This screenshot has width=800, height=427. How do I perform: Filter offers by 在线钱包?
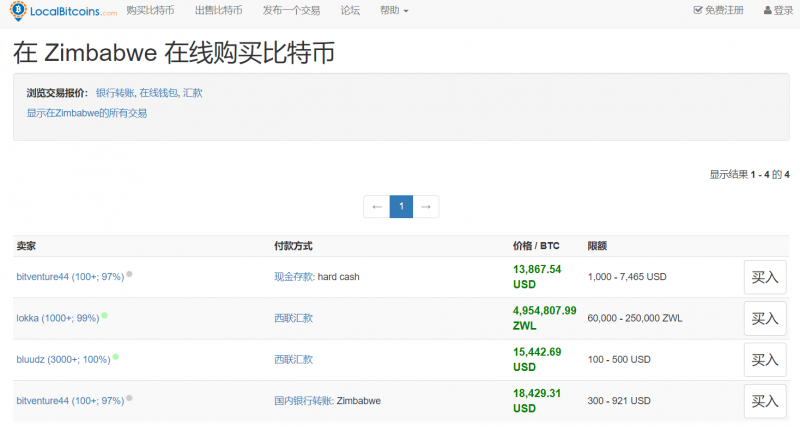click(x=158, y=92)
